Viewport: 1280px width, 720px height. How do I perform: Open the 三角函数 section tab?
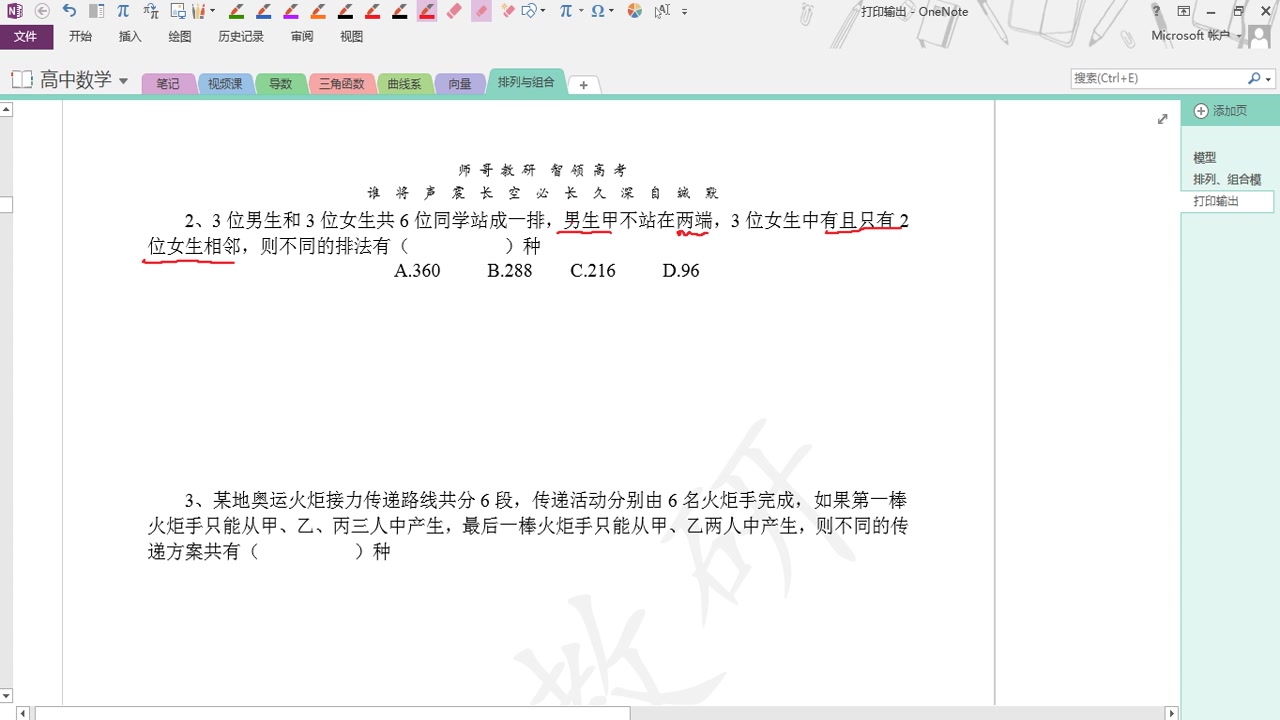[342, 84]
